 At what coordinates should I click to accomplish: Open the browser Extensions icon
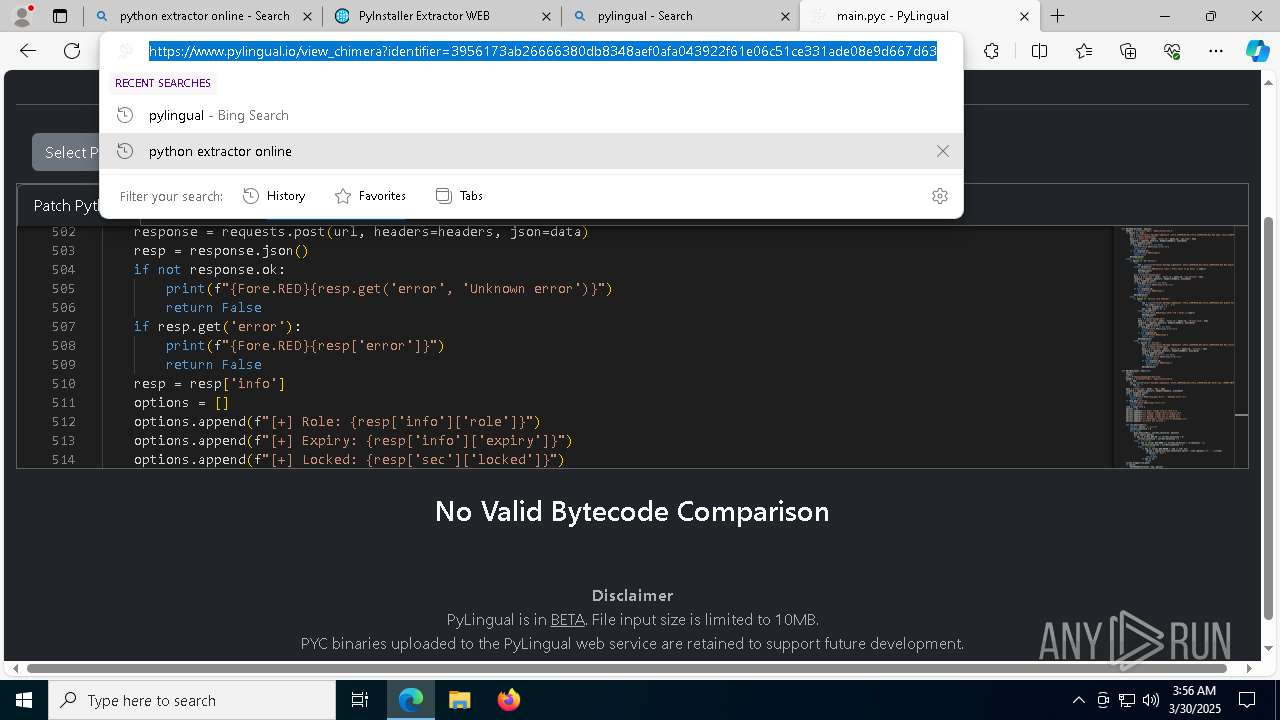(991, 51)
